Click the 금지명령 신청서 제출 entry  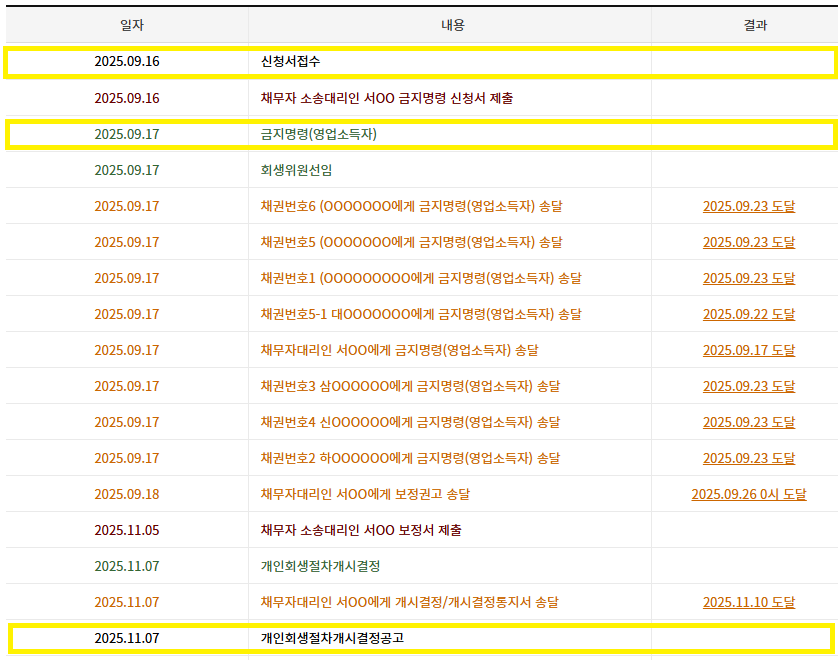pos(386,98)
